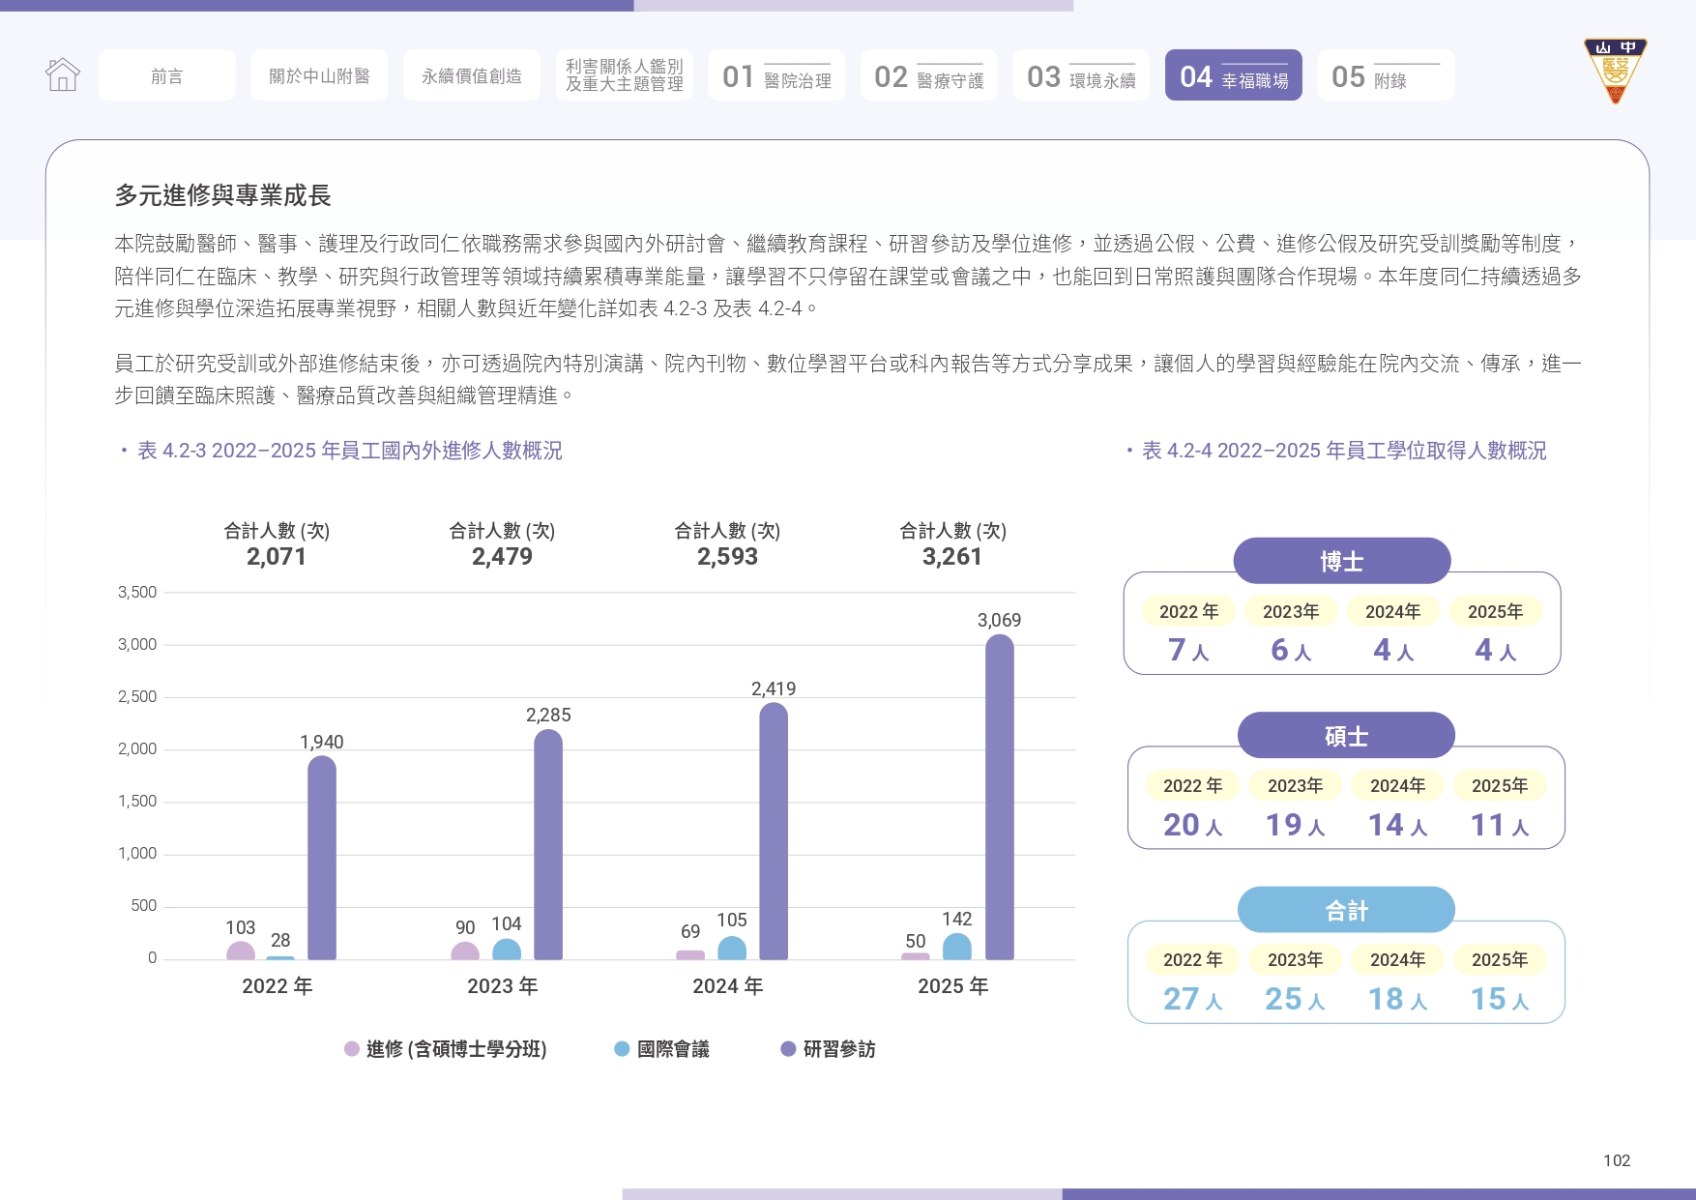Click the 2022 年 x-axis label

(277, 986)
